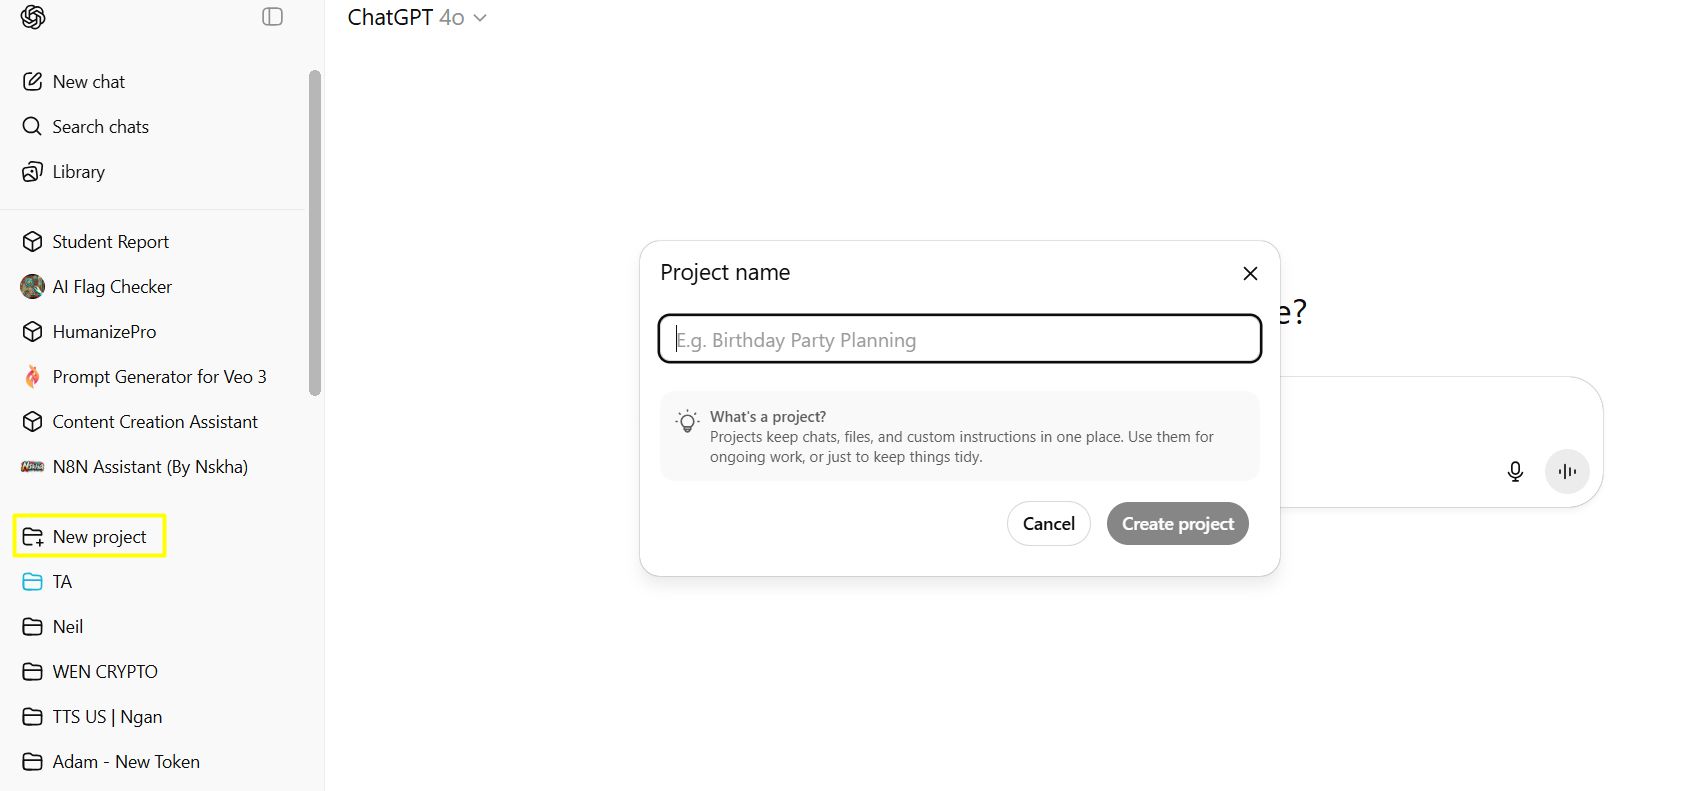Viewport: 1689px width, 791px height.
Task: Open the Library
Action: pos(78,172)
